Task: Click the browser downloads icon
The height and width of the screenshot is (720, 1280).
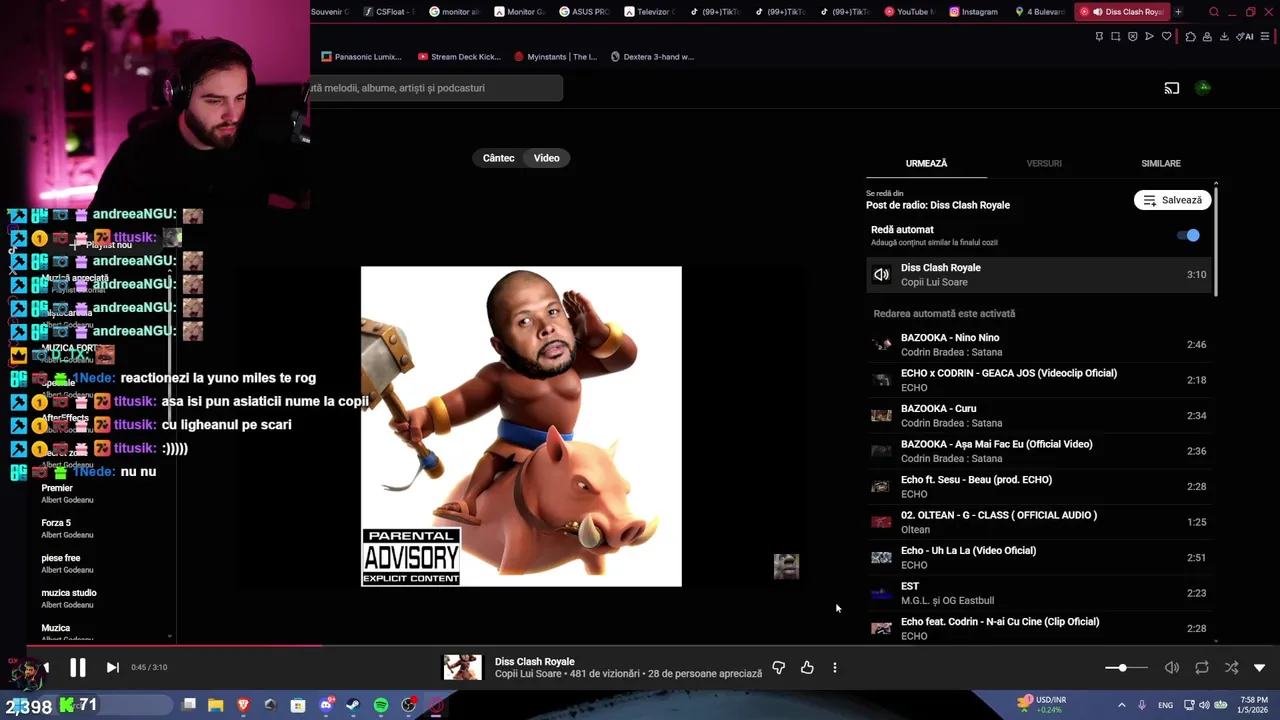Action: click(1224, 37)
